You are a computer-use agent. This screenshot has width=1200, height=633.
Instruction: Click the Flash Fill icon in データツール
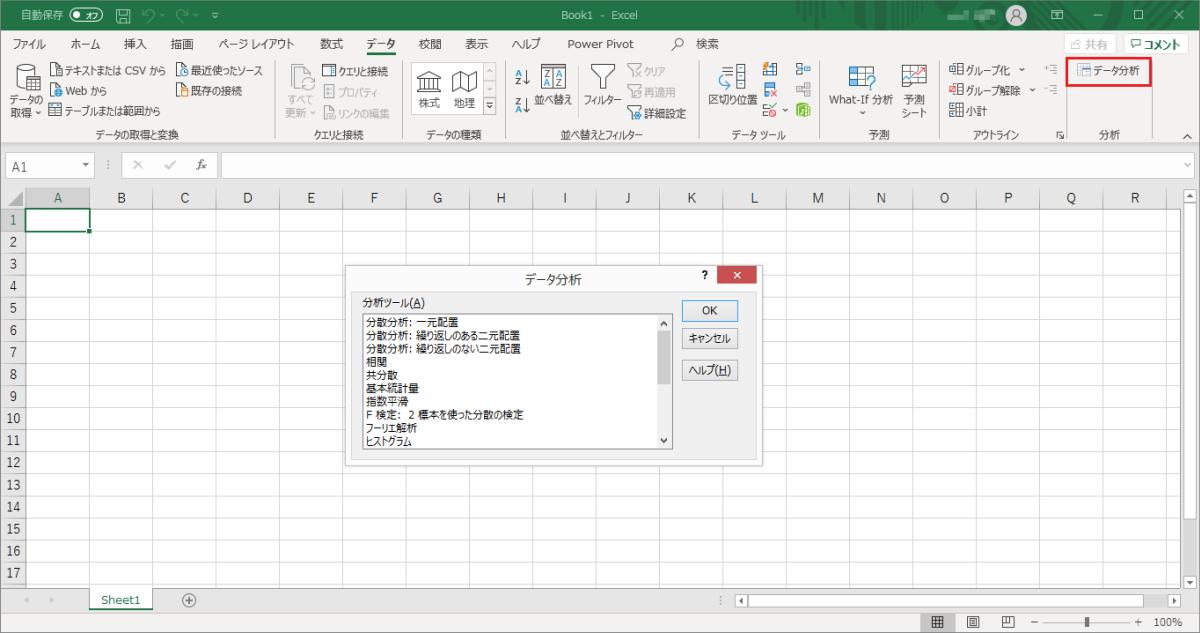(x=771, y=69)
